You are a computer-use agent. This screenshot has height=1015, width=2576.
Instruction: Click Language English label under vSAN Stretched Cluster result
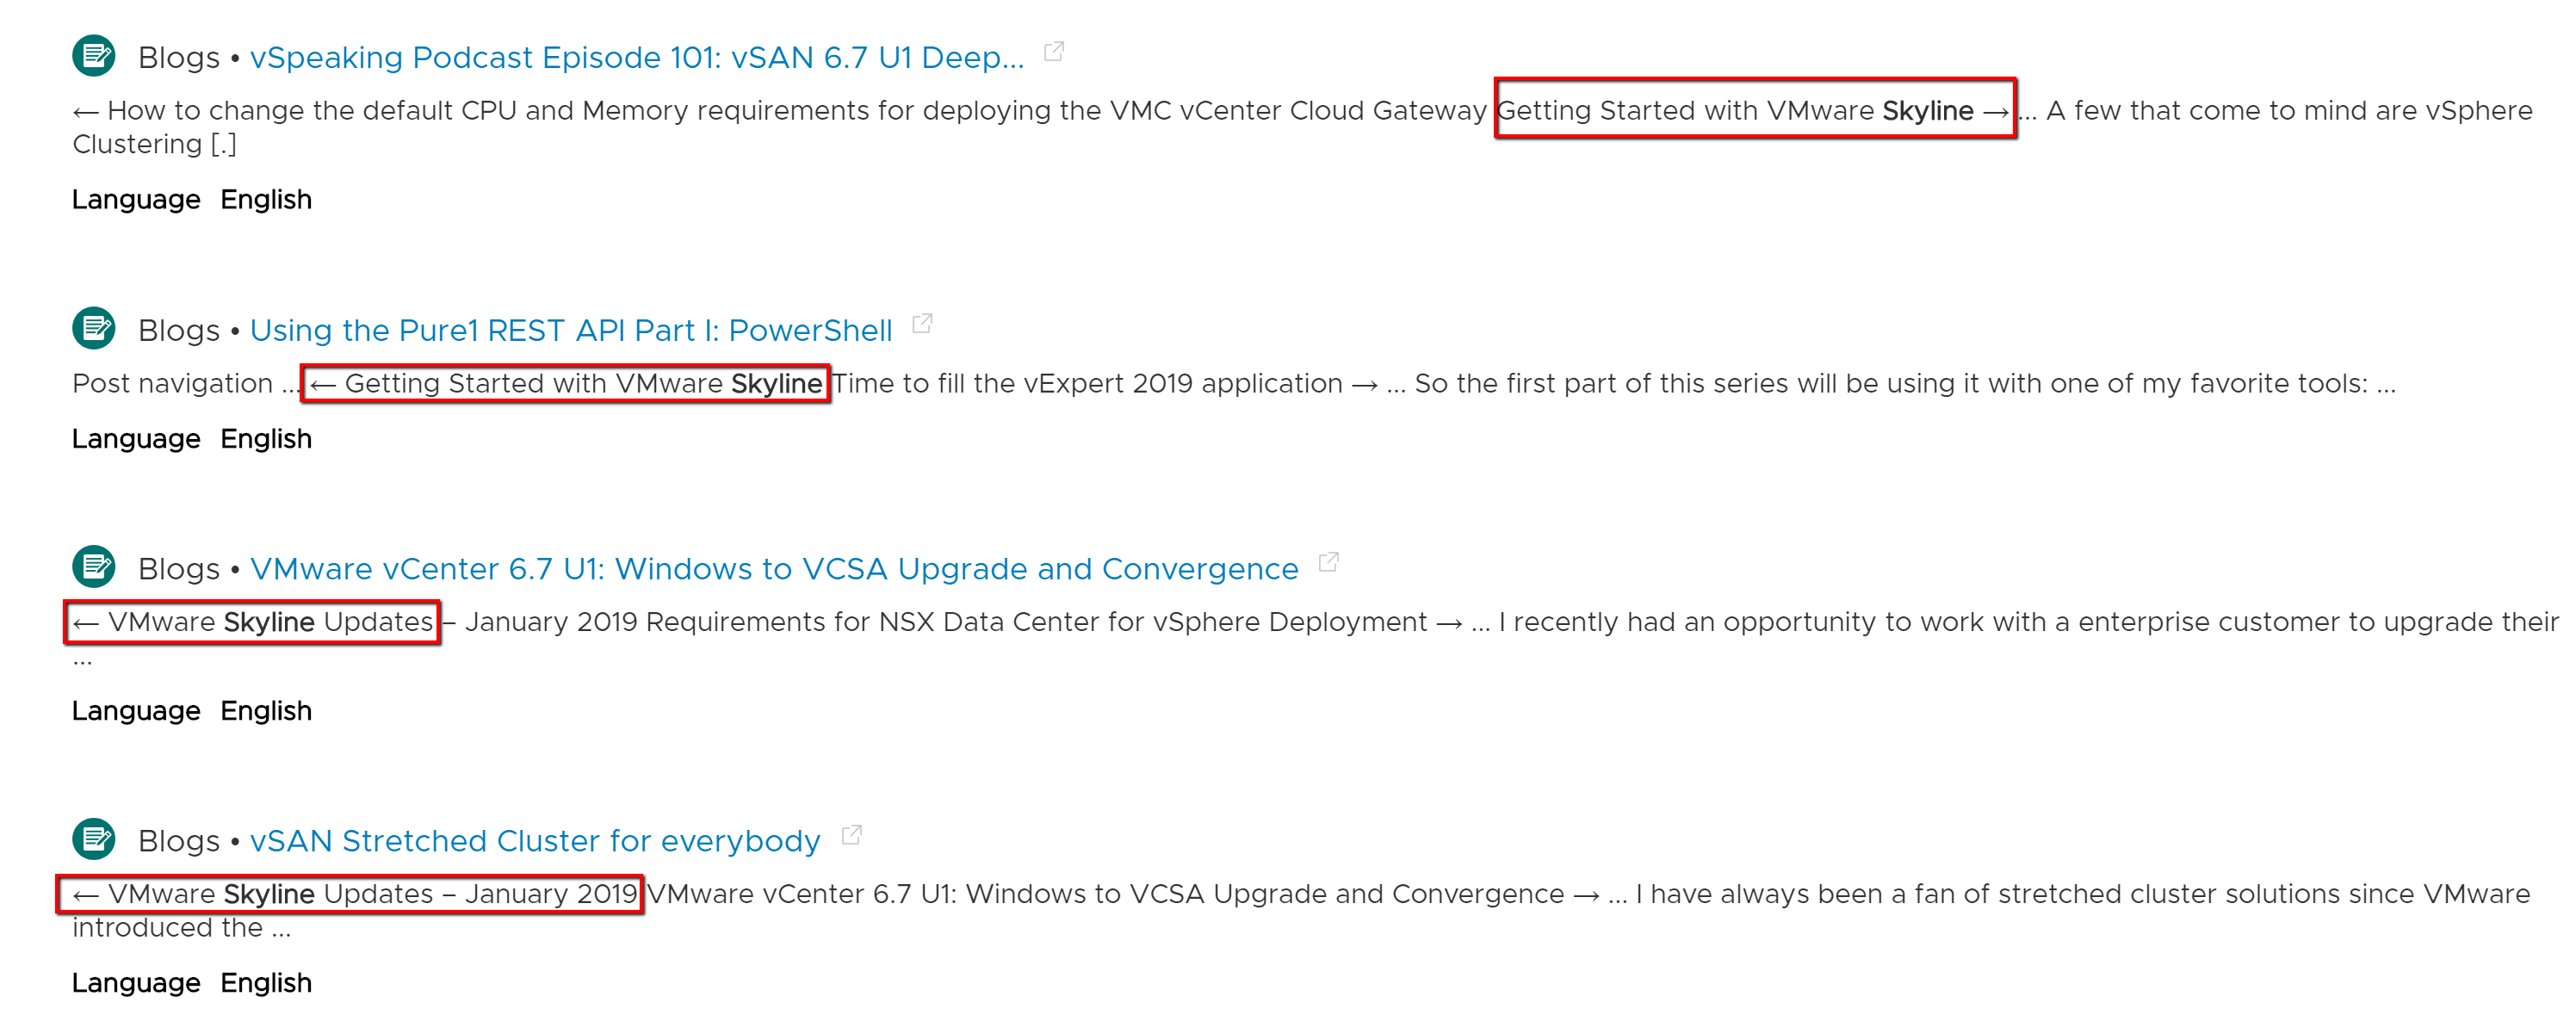[192, 983]
